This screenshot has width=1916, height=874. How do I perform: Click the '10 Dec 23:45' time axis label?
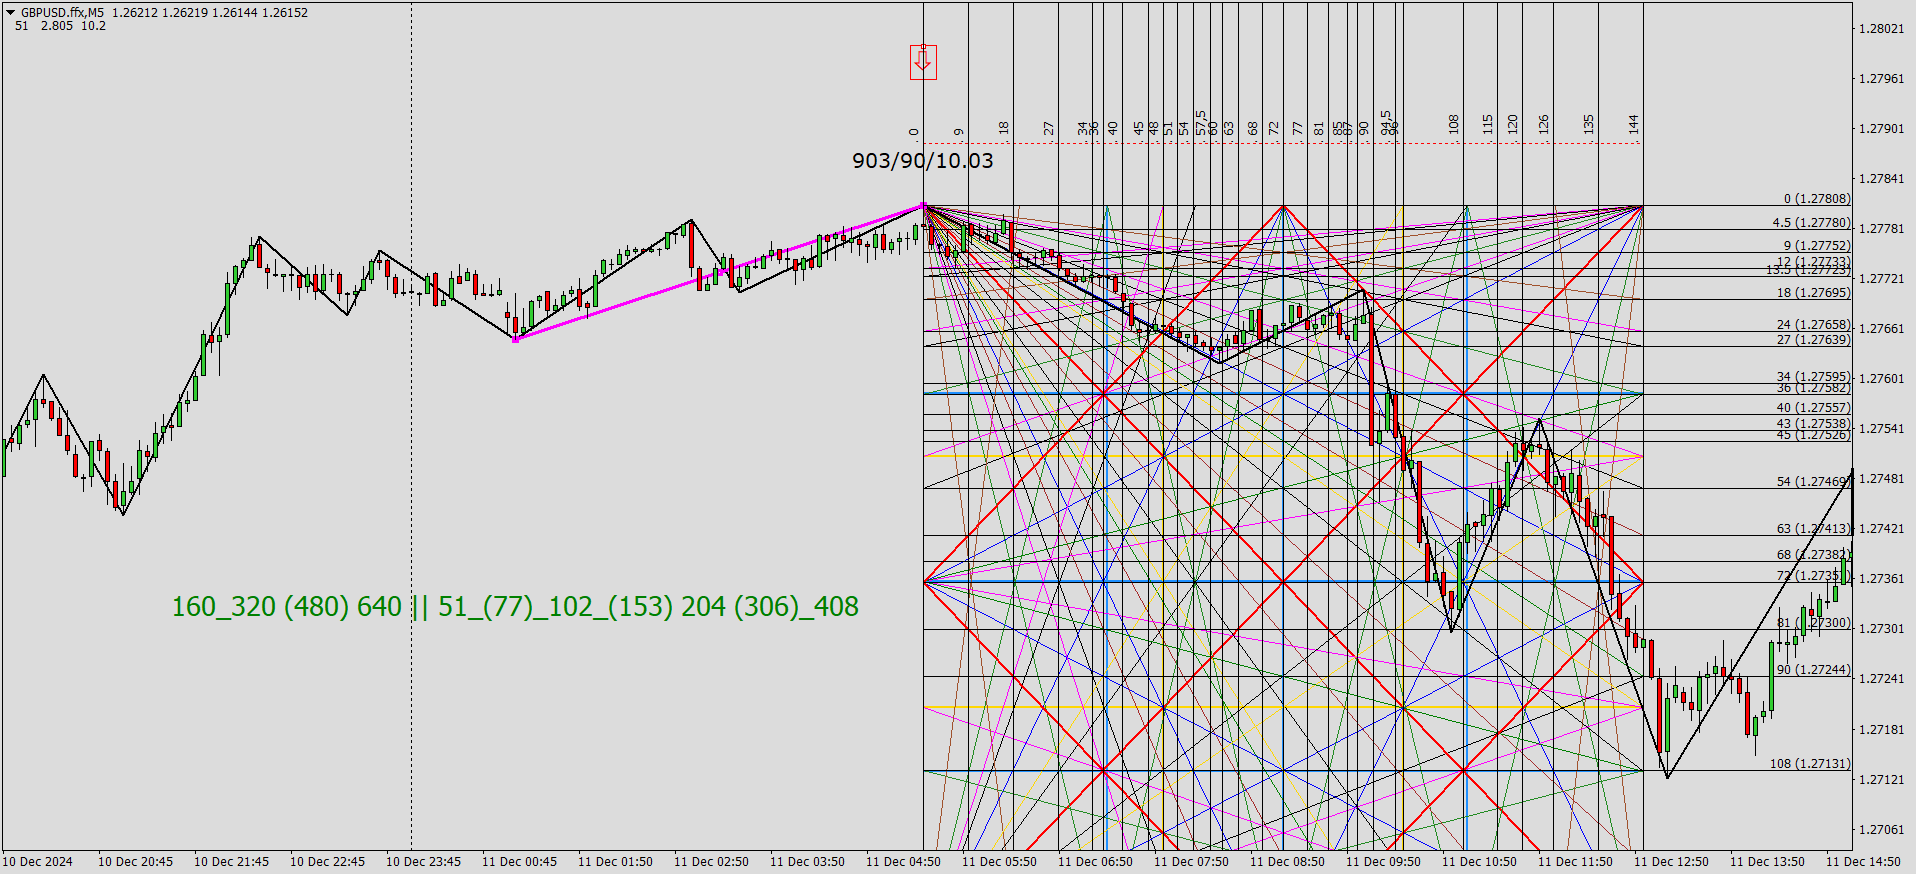423,862
